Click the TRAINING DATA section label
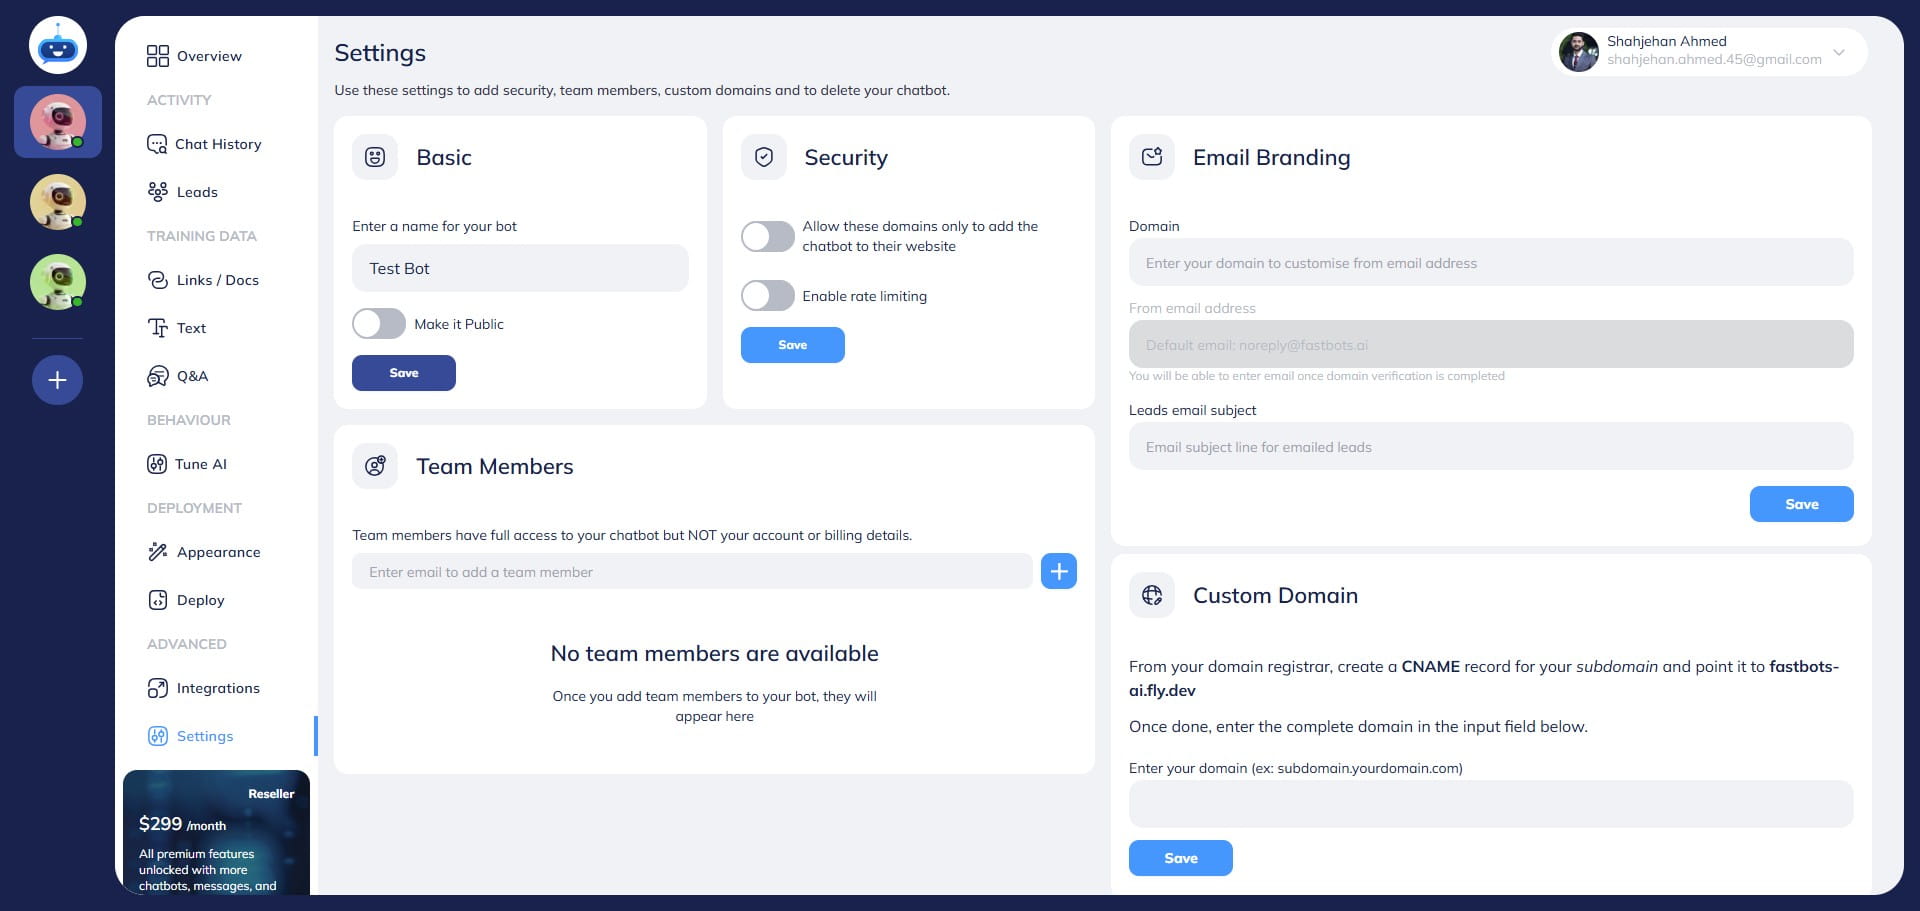 202,236
